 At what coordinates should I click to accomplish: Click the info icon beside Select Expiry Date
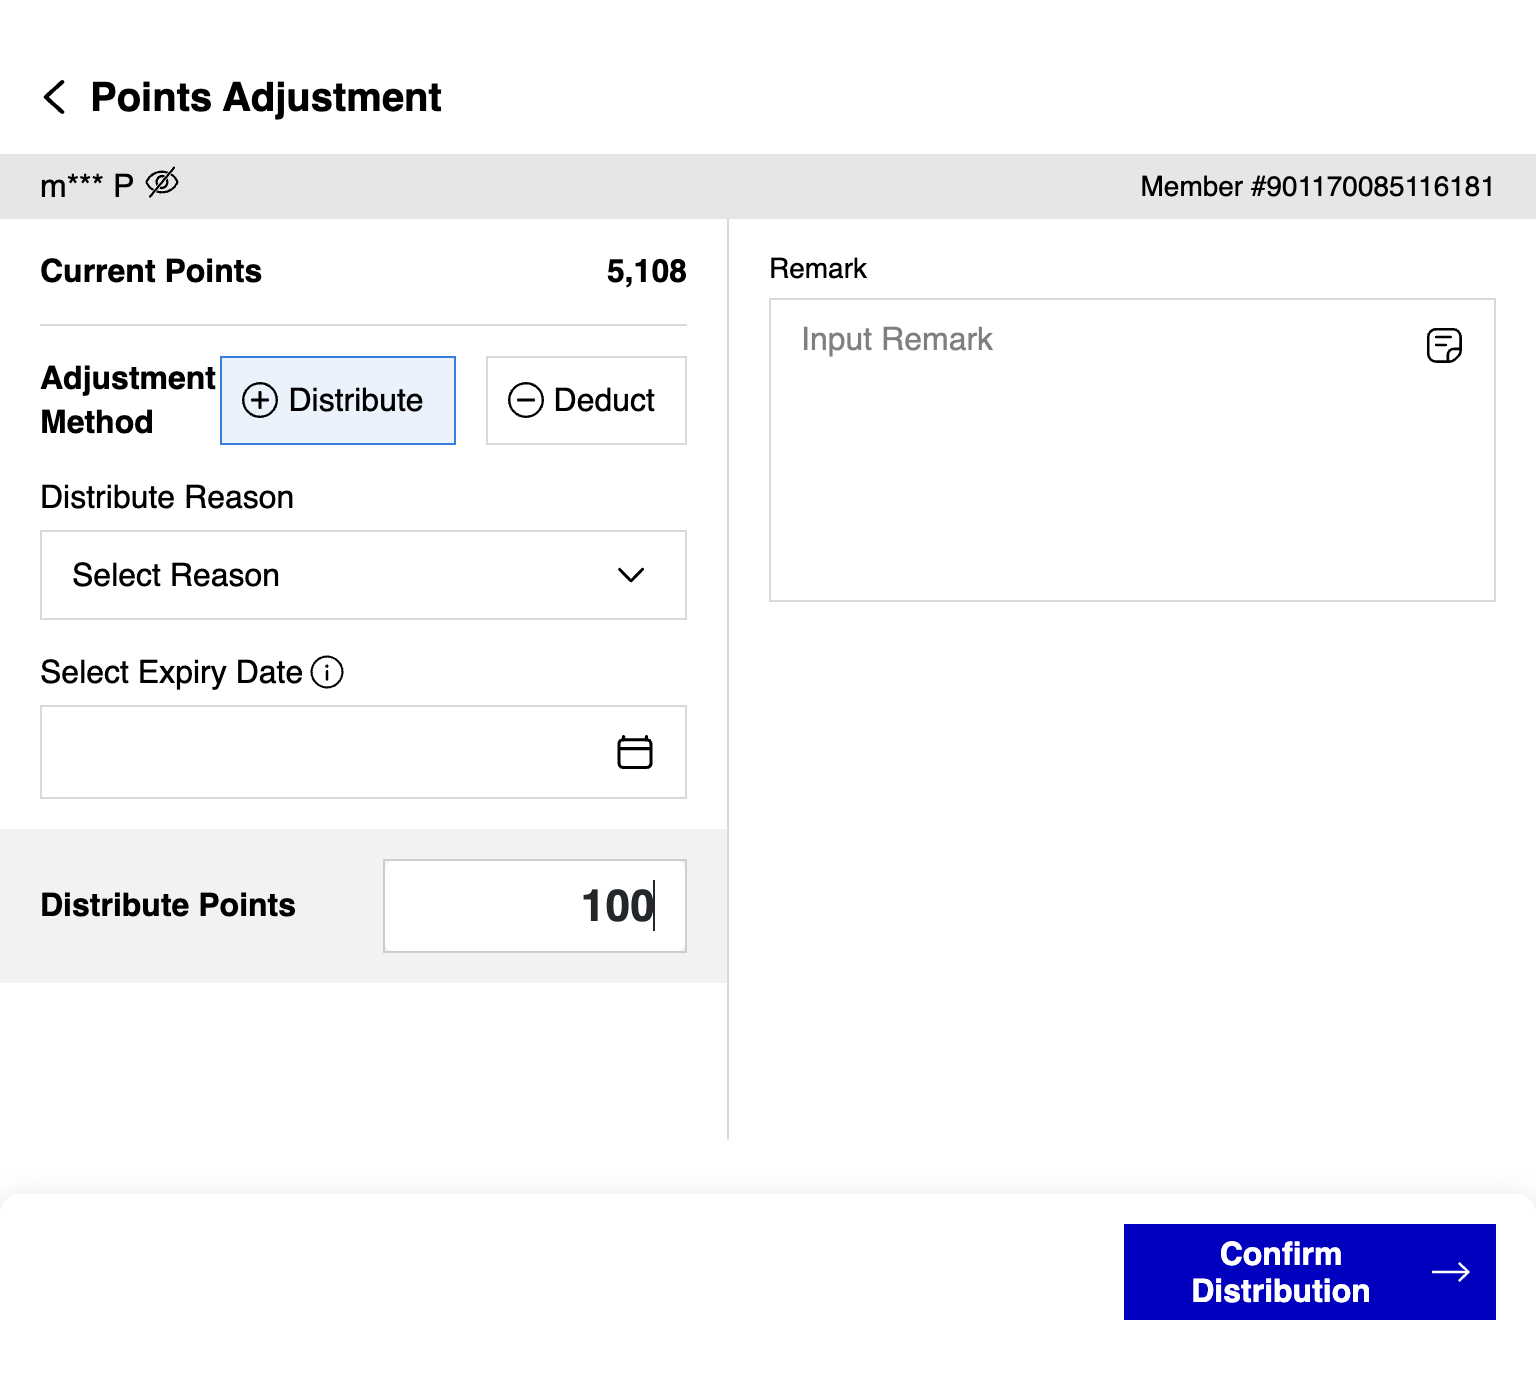327,672
